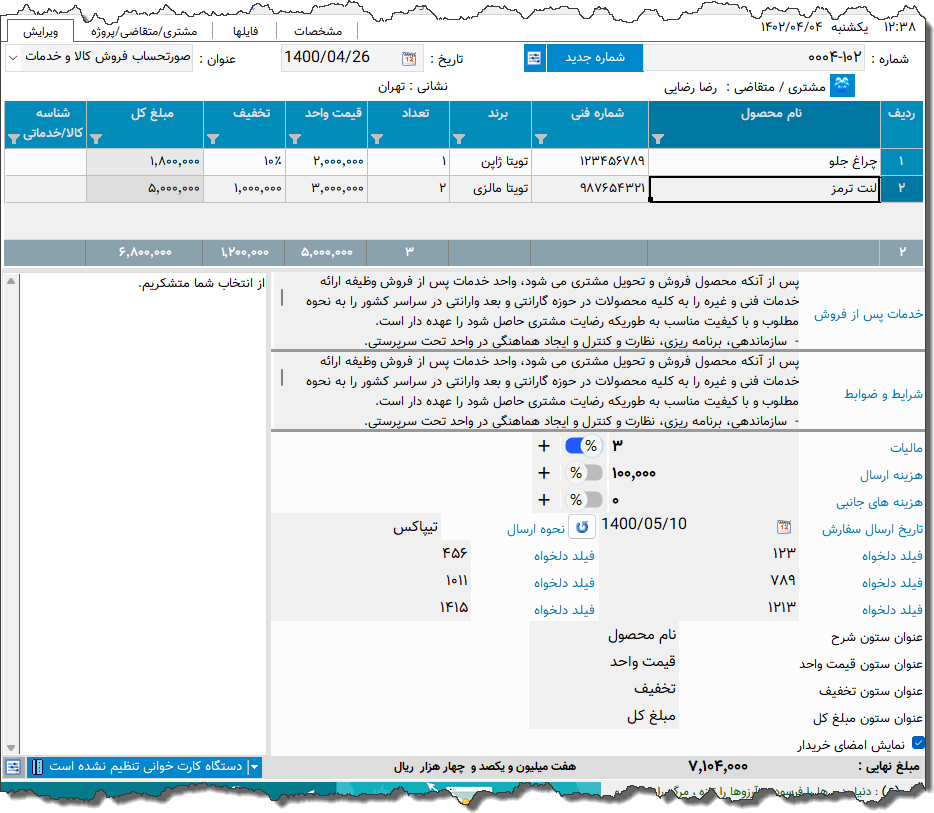Image resolution: width=934 pixels, height=813 pixels.
Task: Click the small blue panel icon at bottom-left corner
Action: [x=13, y=766]
